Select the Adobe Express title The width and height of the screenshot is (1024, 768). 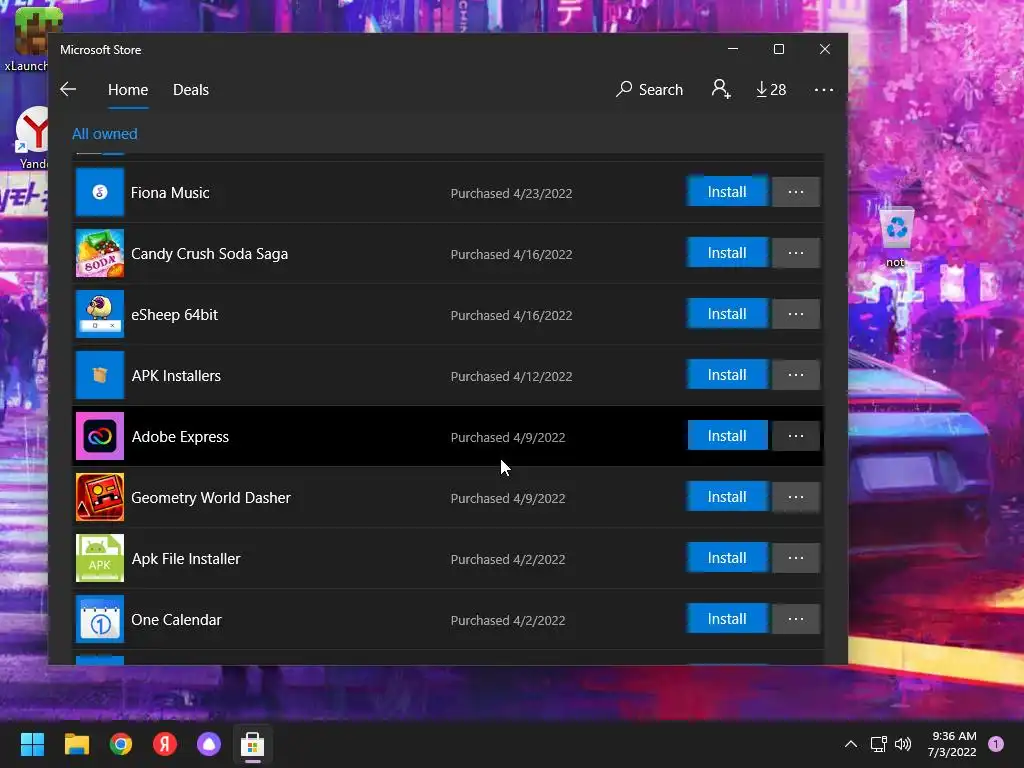[180, 437]
